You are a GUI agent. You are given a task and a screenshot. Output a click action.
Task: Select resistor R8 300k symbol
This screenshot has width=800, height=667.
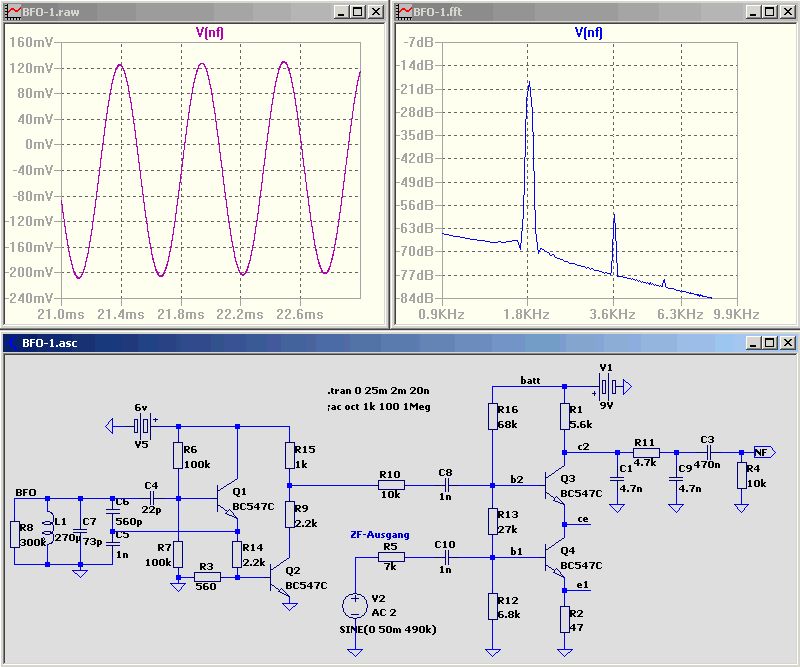(15, 533)
